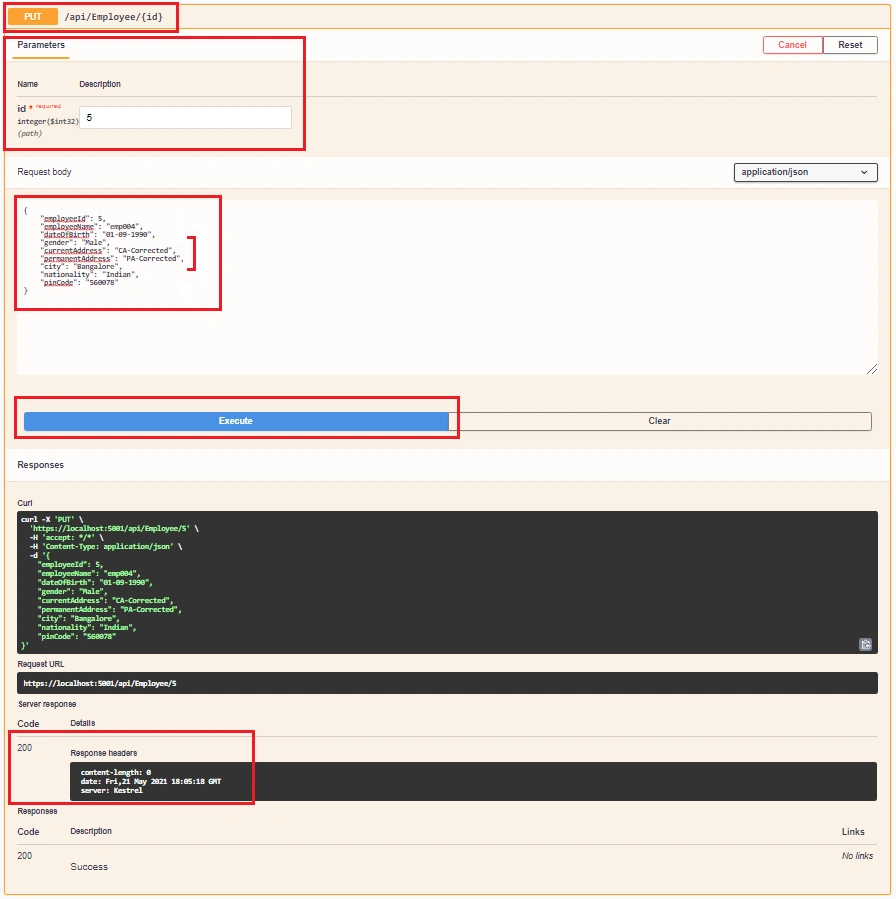This screenshot has width=896, height=899.
Task: Reset the request parameters
Action: coord(850,45)
